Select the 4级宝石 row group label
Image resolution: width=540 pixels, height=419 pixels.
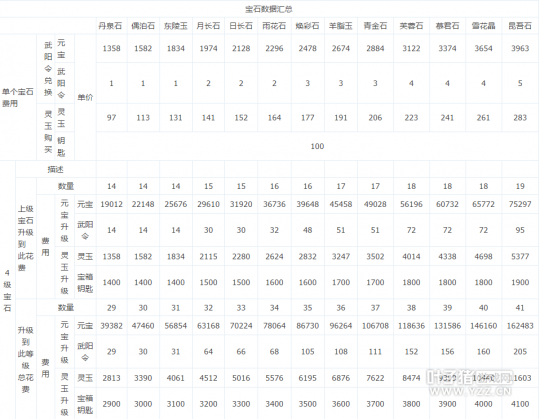[x=7, y=290]
